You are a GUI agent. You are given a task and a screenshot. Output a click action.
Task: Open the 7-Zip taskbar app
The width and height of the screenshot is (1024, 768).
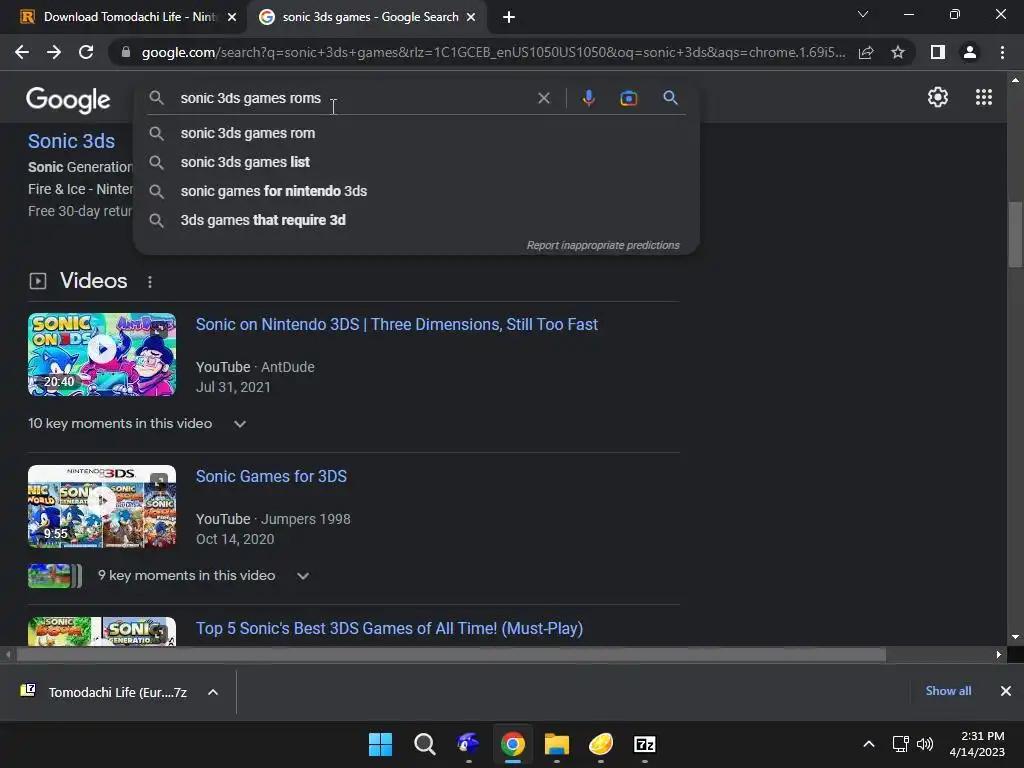645,744
